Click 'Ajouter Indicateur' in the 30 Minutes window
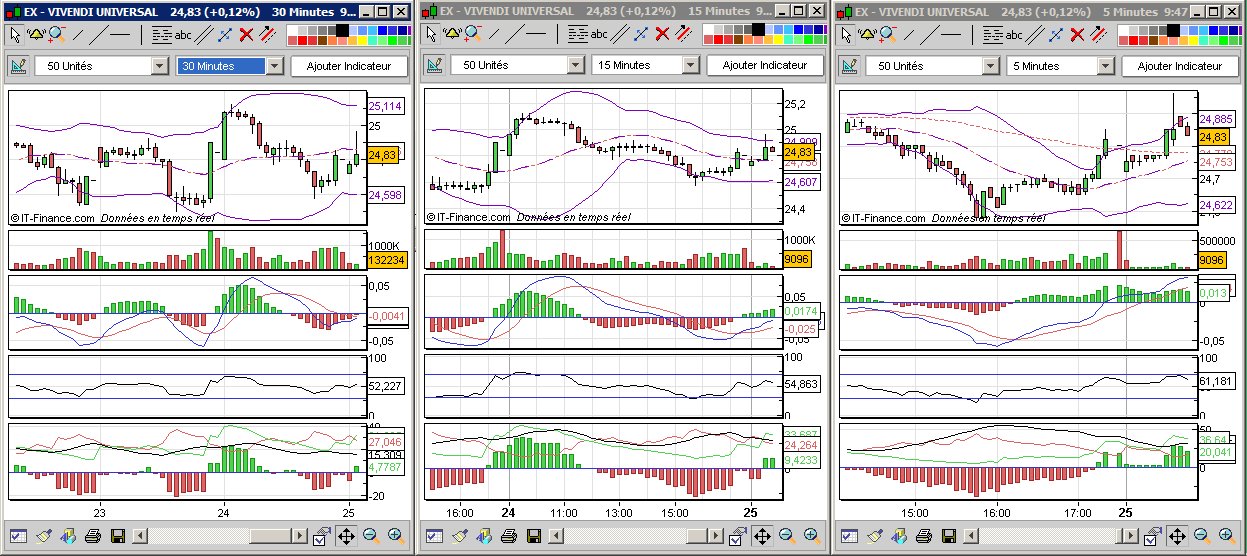The image size is (1247, 556). [x=349, y=66]
